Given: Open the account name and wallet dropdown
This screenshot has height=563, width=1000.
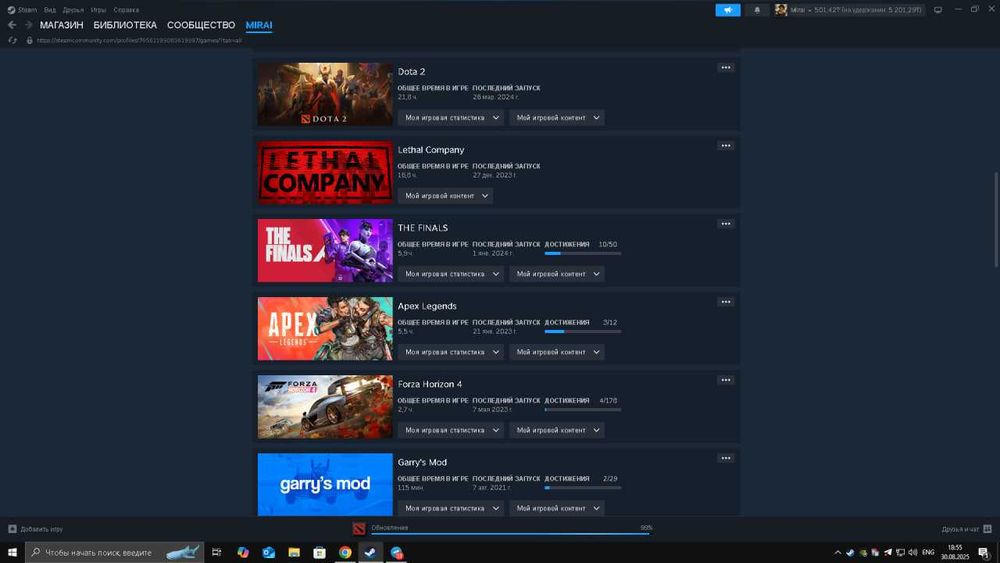Looking at the screenshot, I should [856, 10].
